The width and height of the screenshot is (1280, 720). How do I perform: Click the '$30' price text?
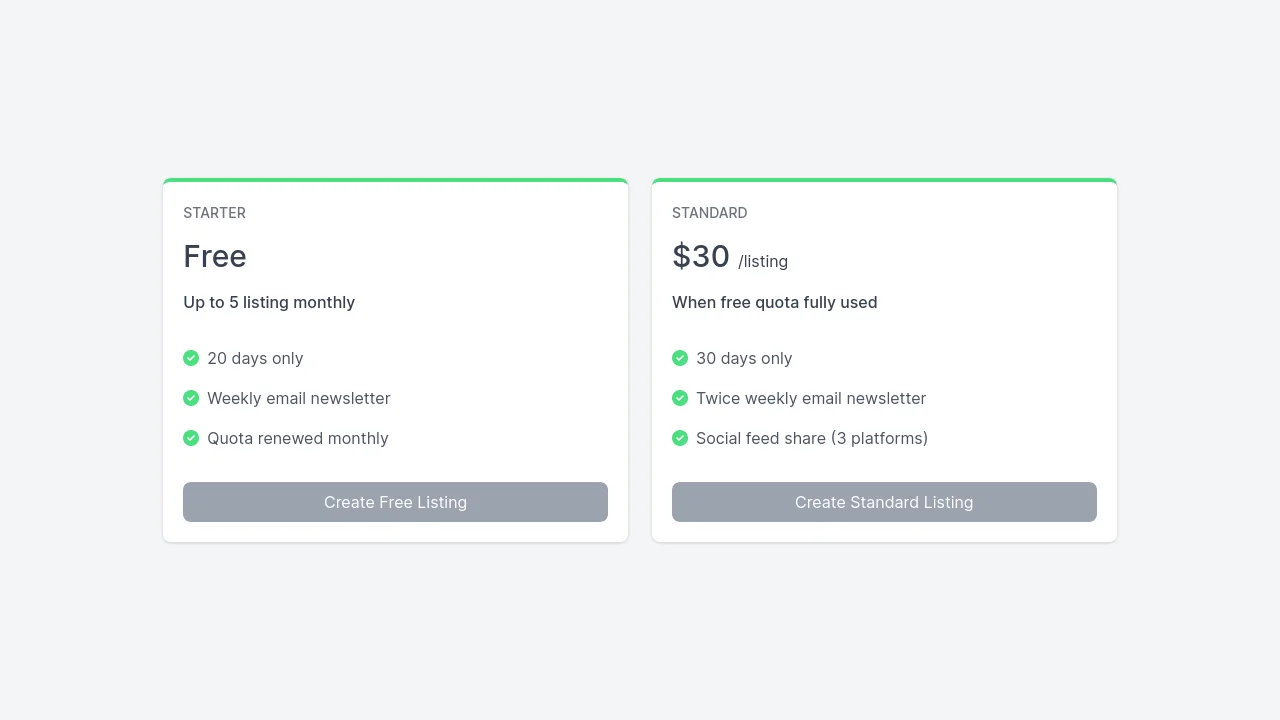point(701,257)
